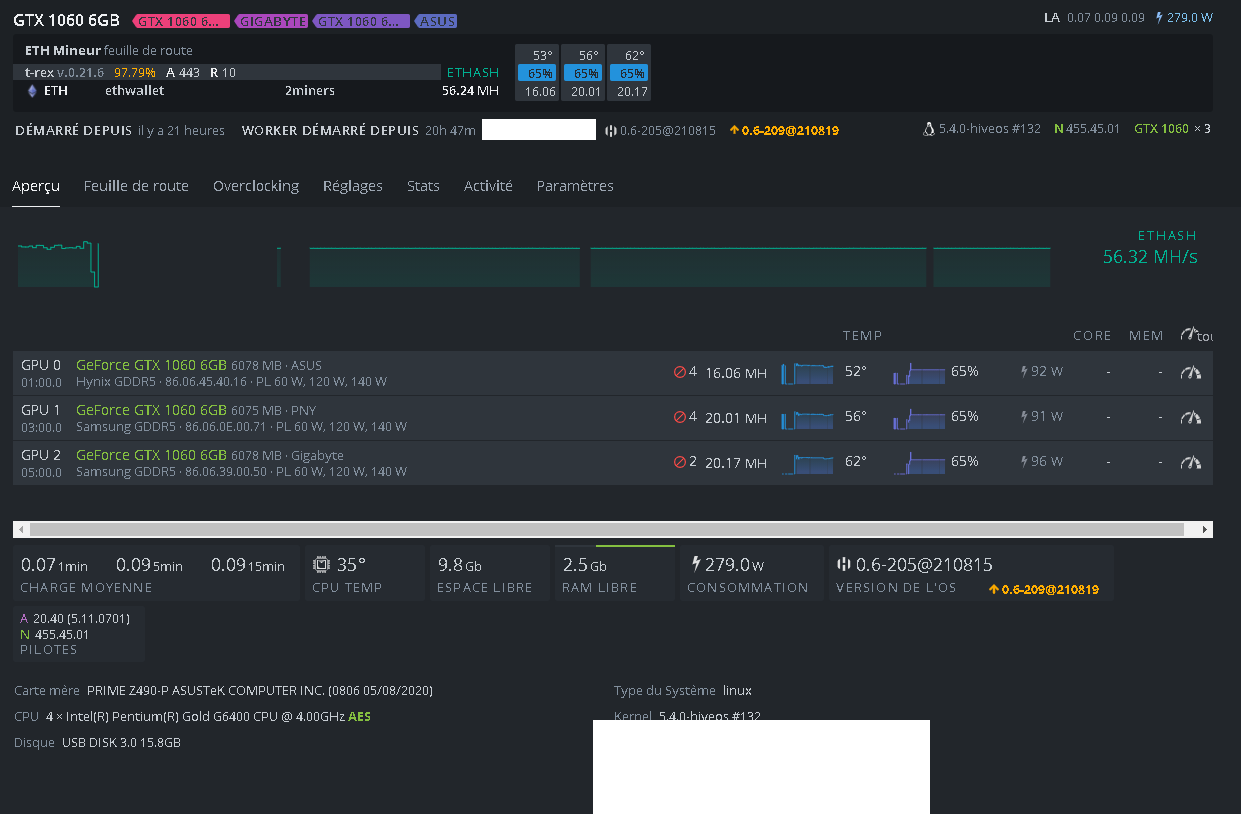The height and width of the screenshot is (814, 1241).
Task: Open the Paramètres tab
Action: pyautogui.click(x=575, y=186)
